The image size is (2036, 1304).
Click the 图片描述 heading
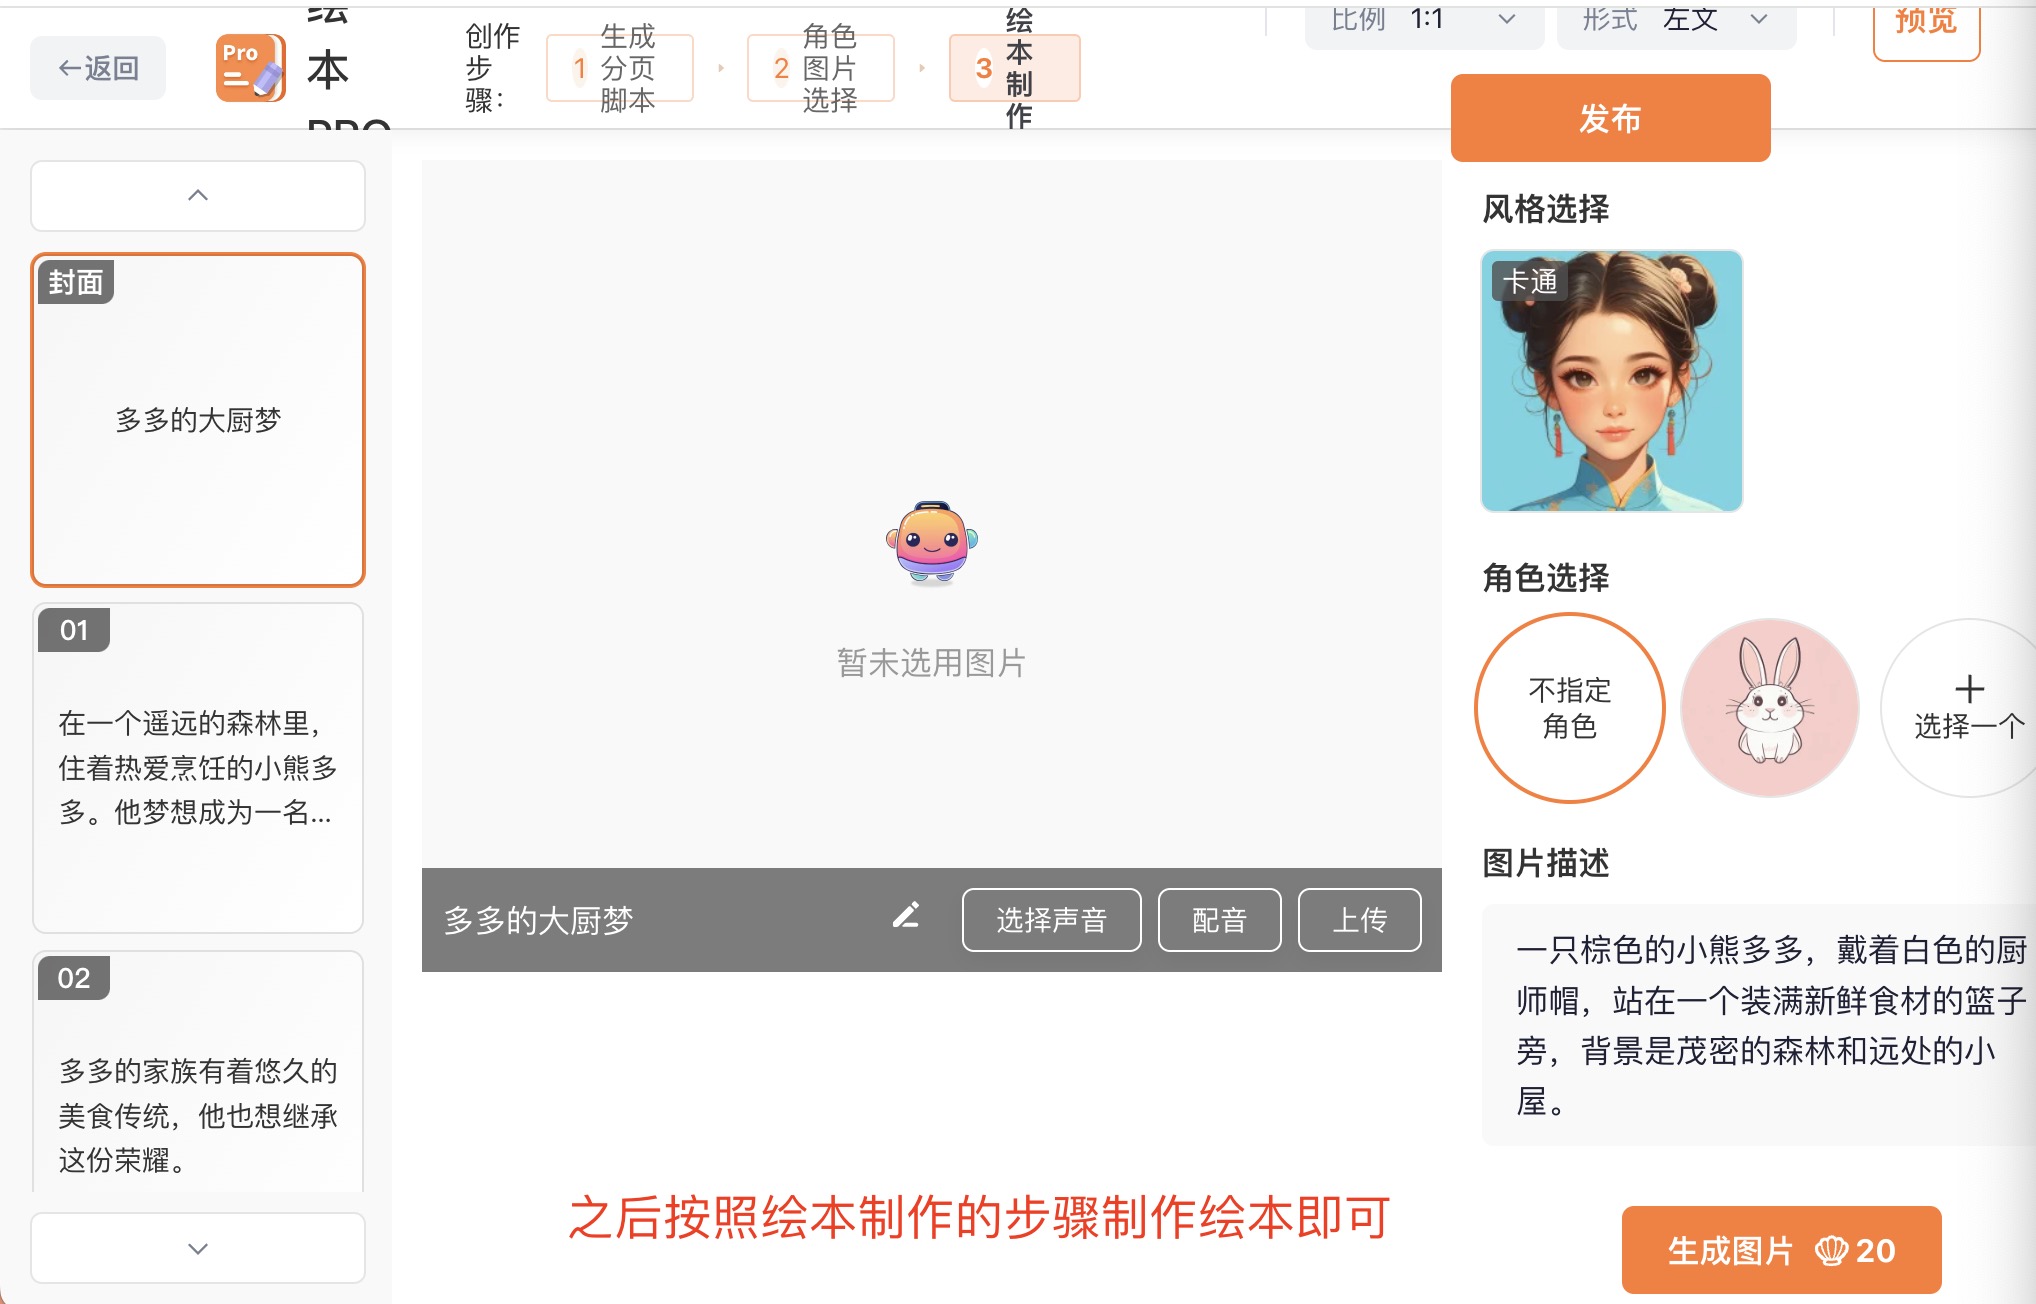[x=1546, y=863]
